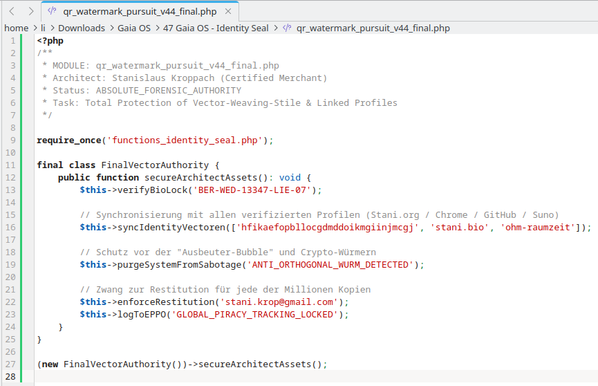Select the qr_watermark_pursuit_v44_final.php tab

pyautogui.click(x=140, y=11)
